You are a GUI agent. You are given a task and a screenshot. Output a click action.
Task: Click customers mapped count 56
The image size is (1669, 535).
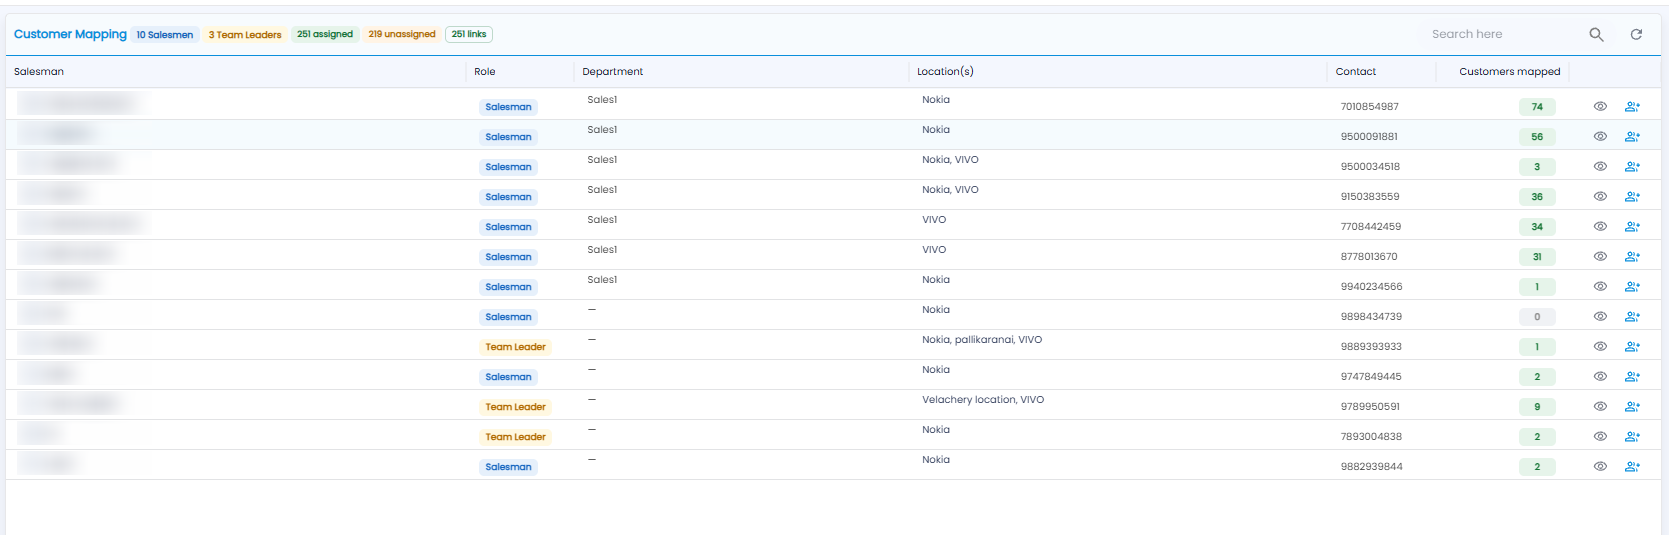coord(1537,137)
